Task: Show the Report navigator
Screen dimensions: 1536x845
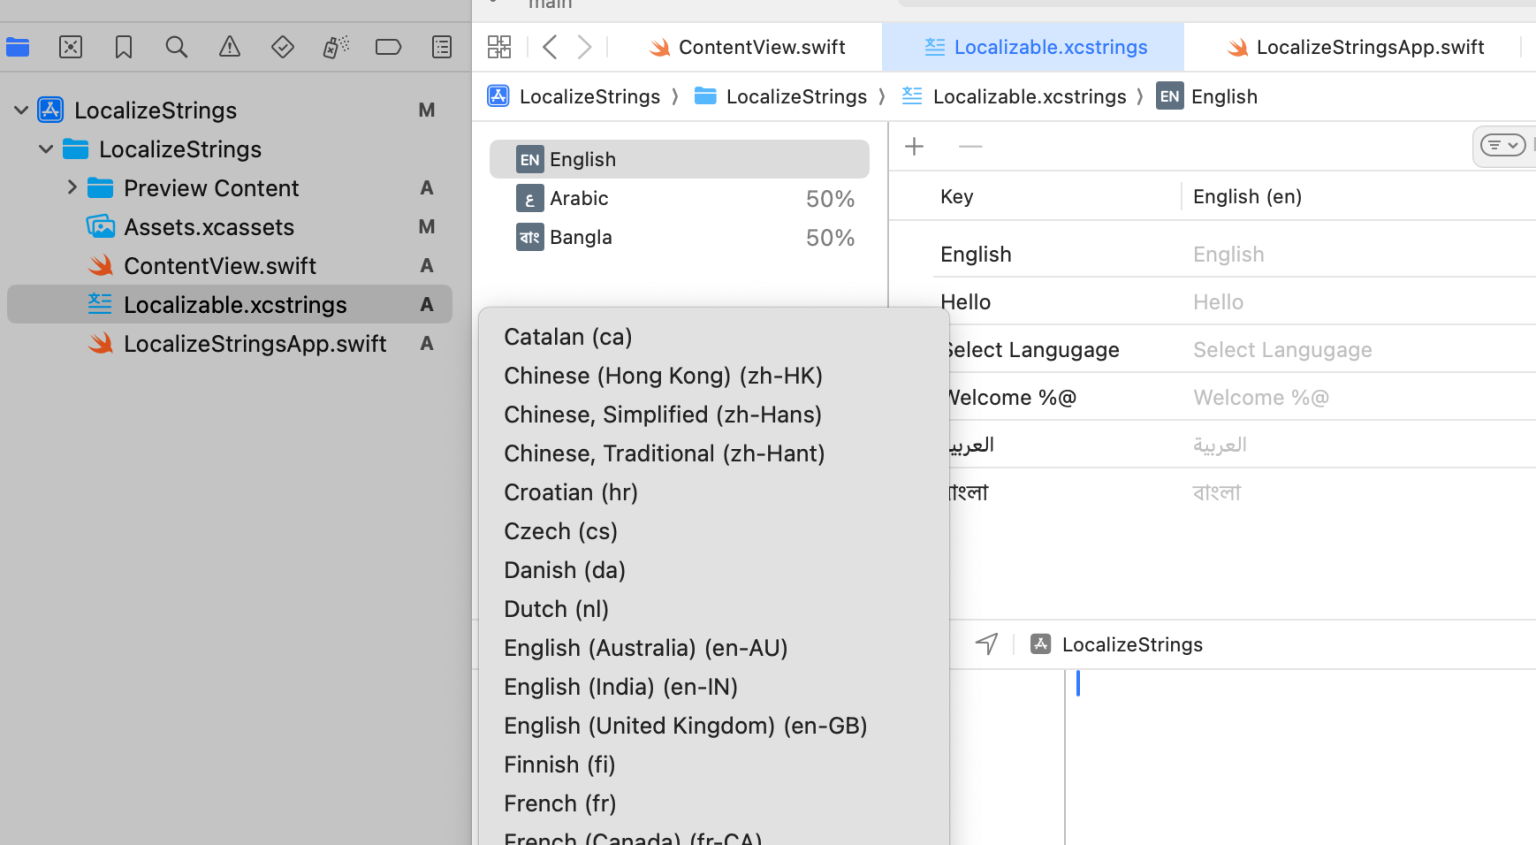Action: [441, 47]
